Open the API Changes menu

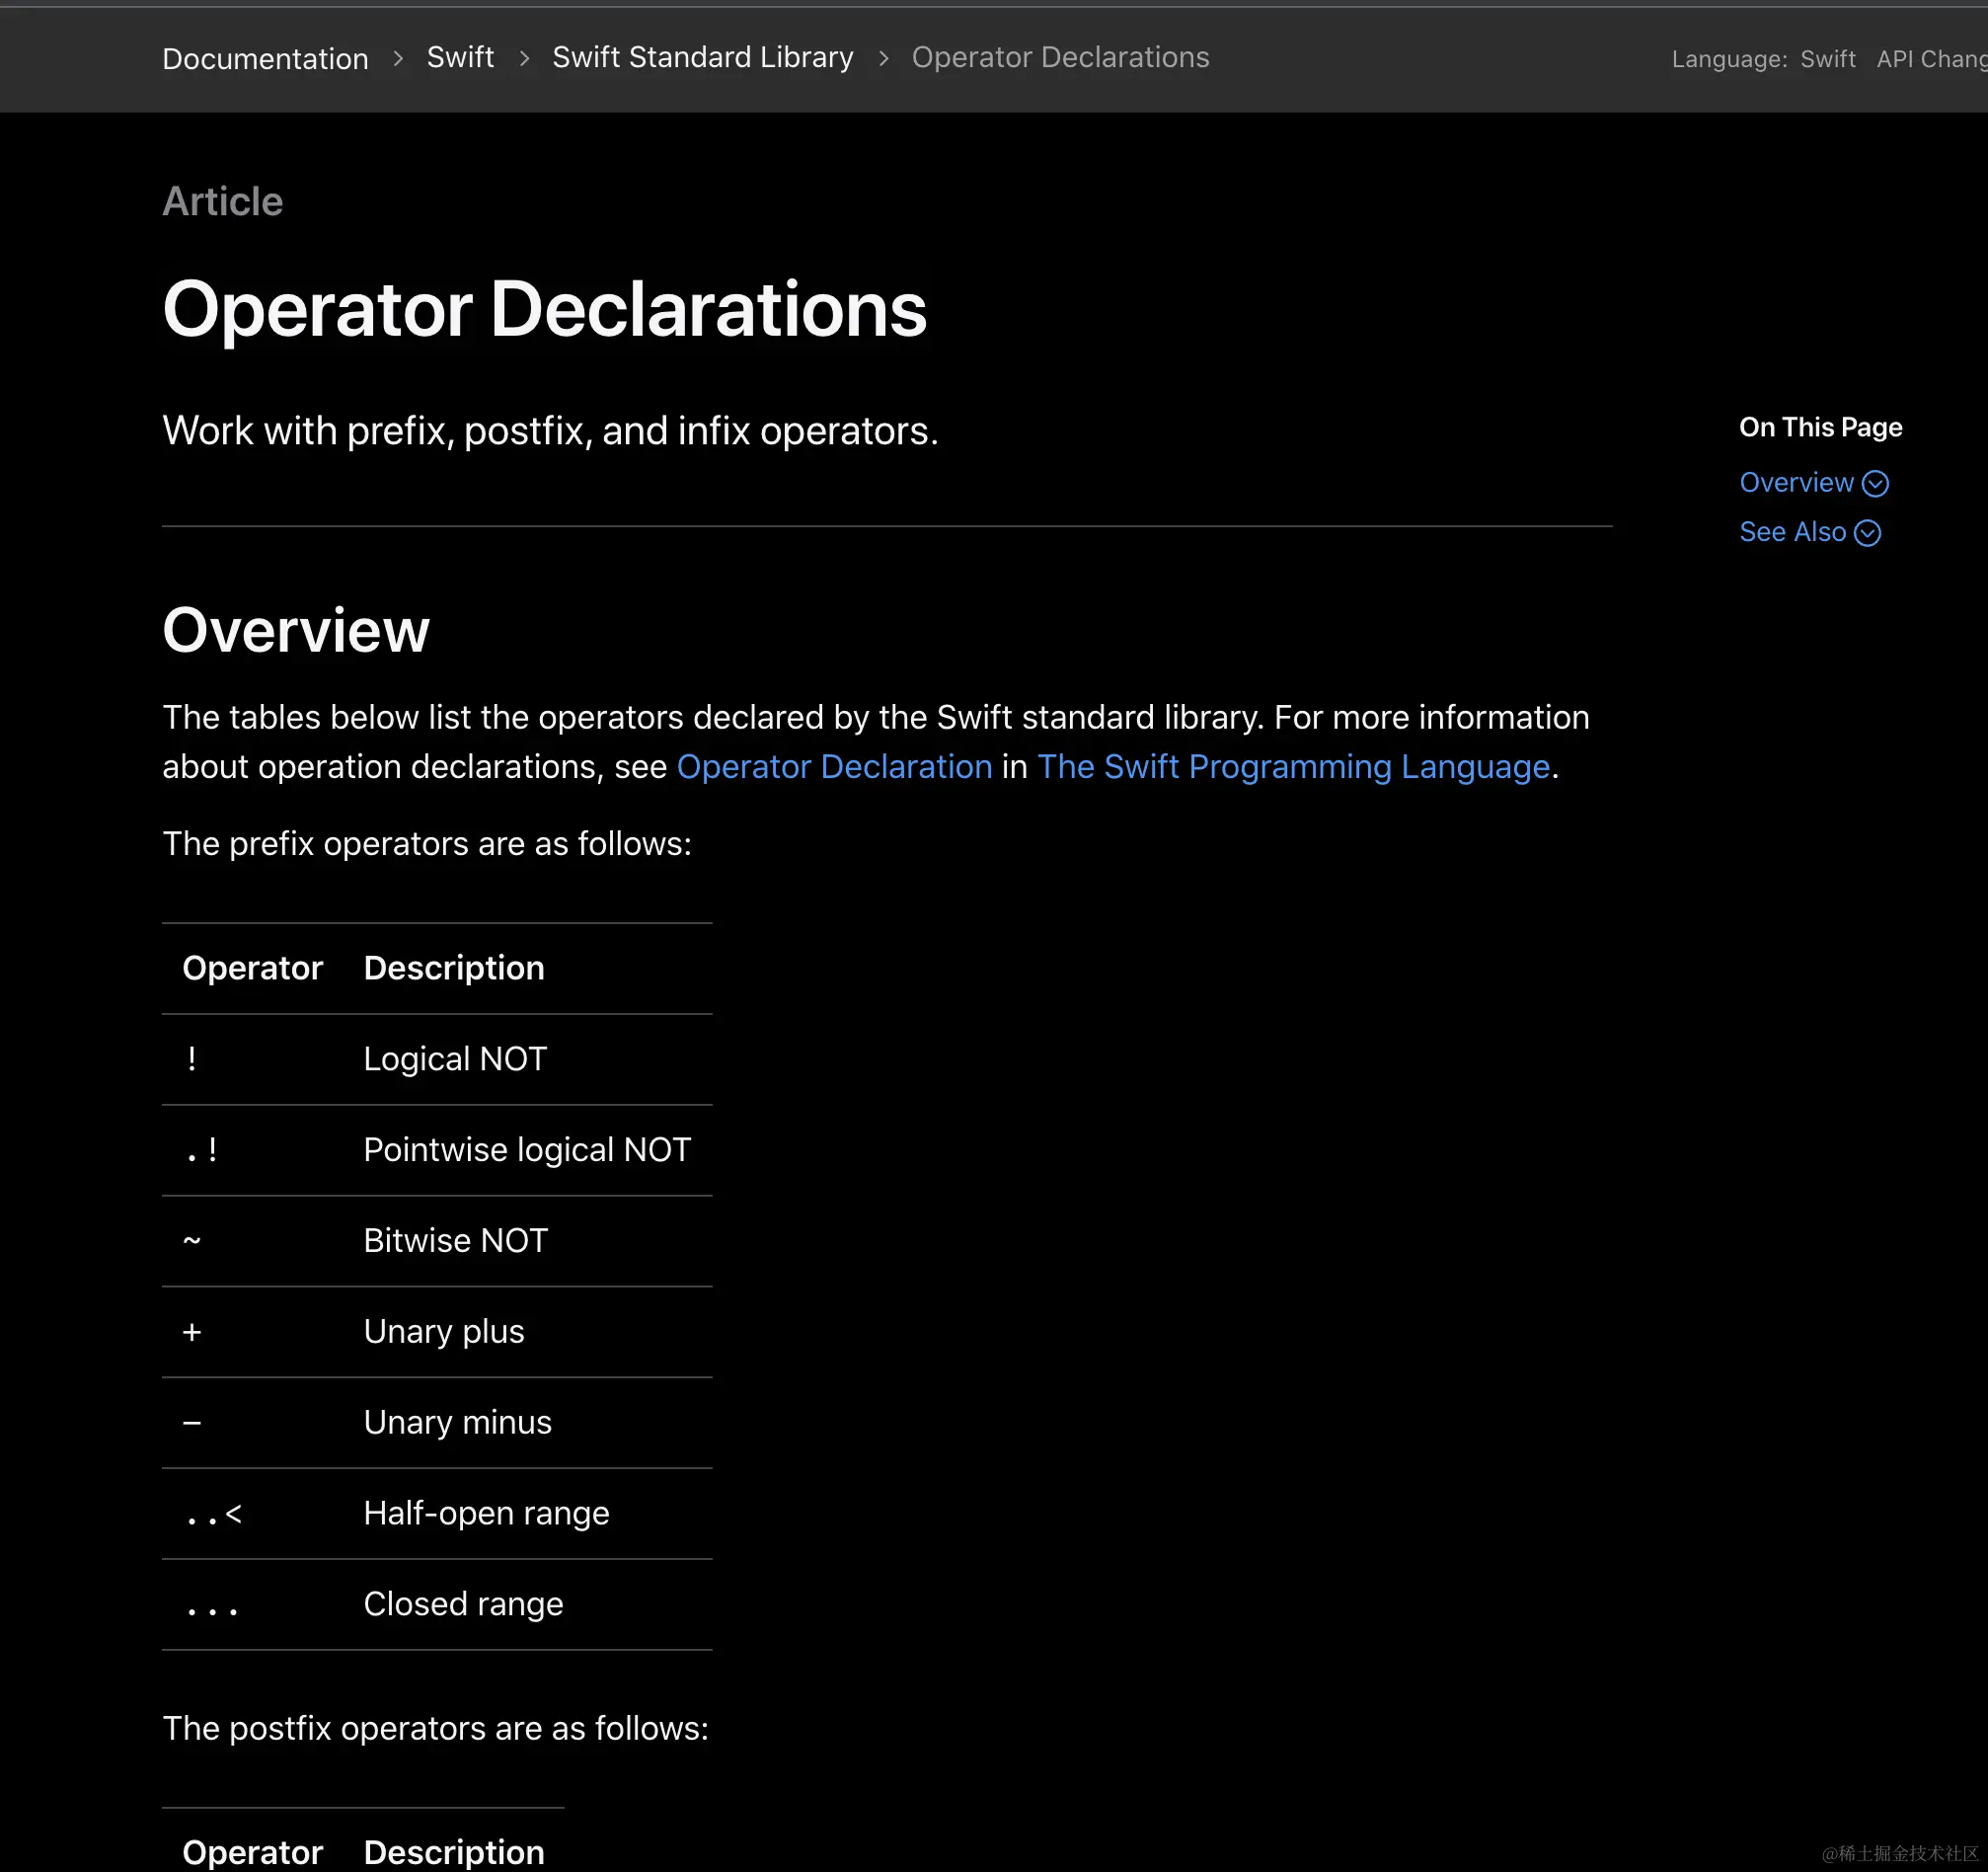click(x=1930, y=60)
